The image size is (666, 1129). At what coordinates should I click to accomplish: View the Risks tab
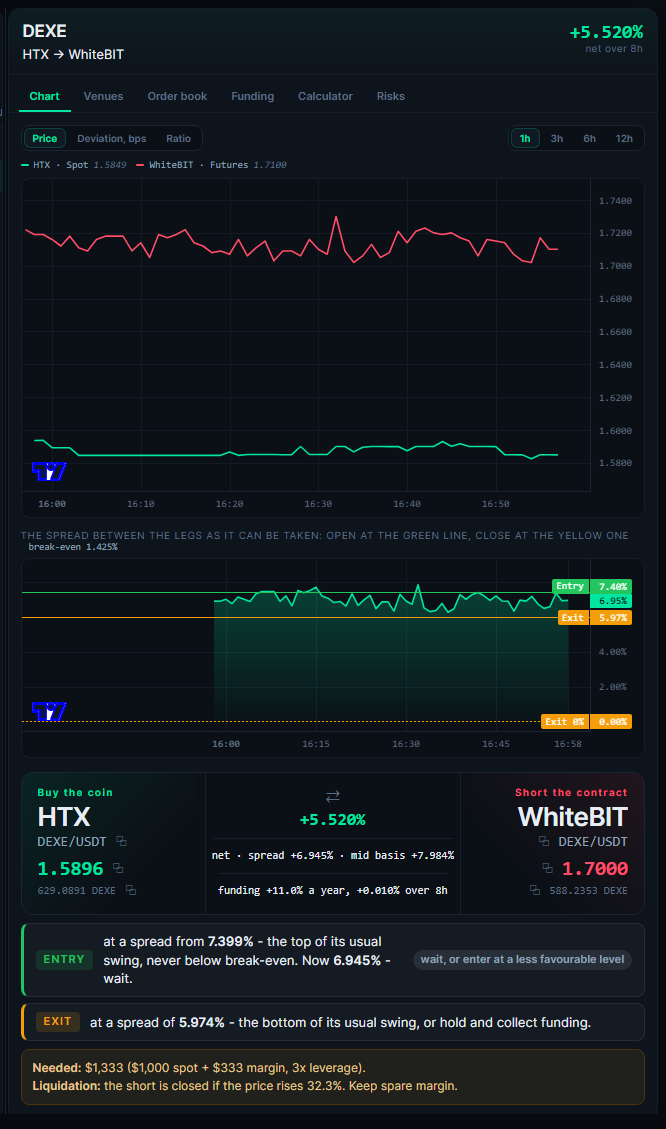[x=391, y=96]
